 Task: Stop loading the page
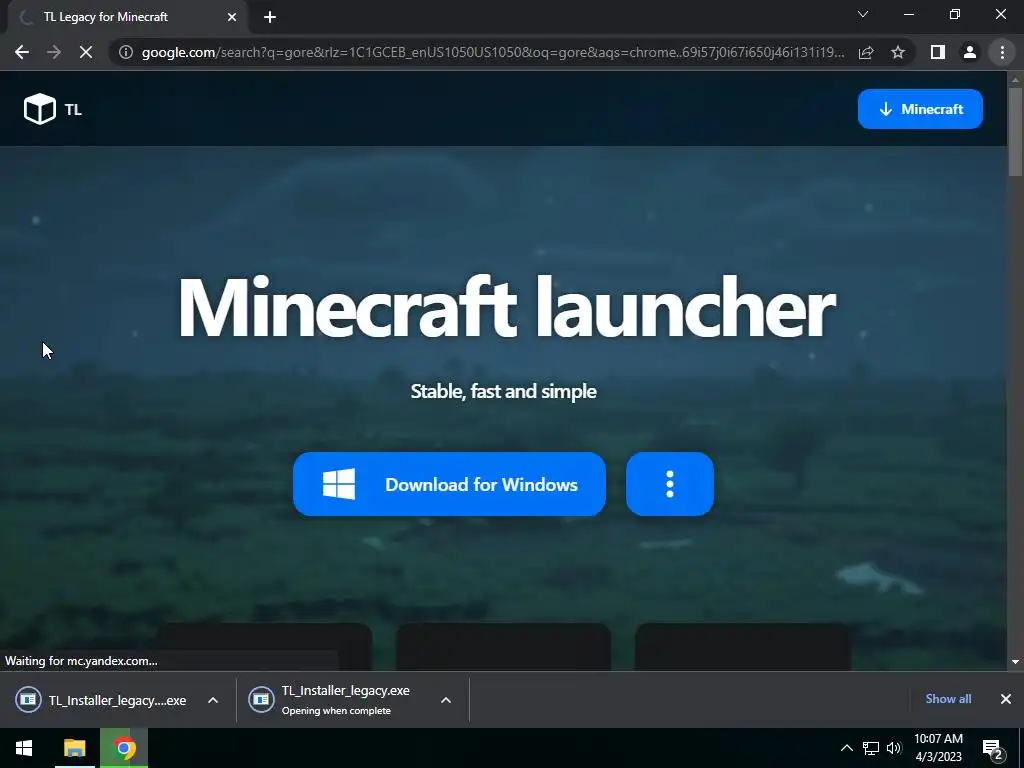[86, 52]
